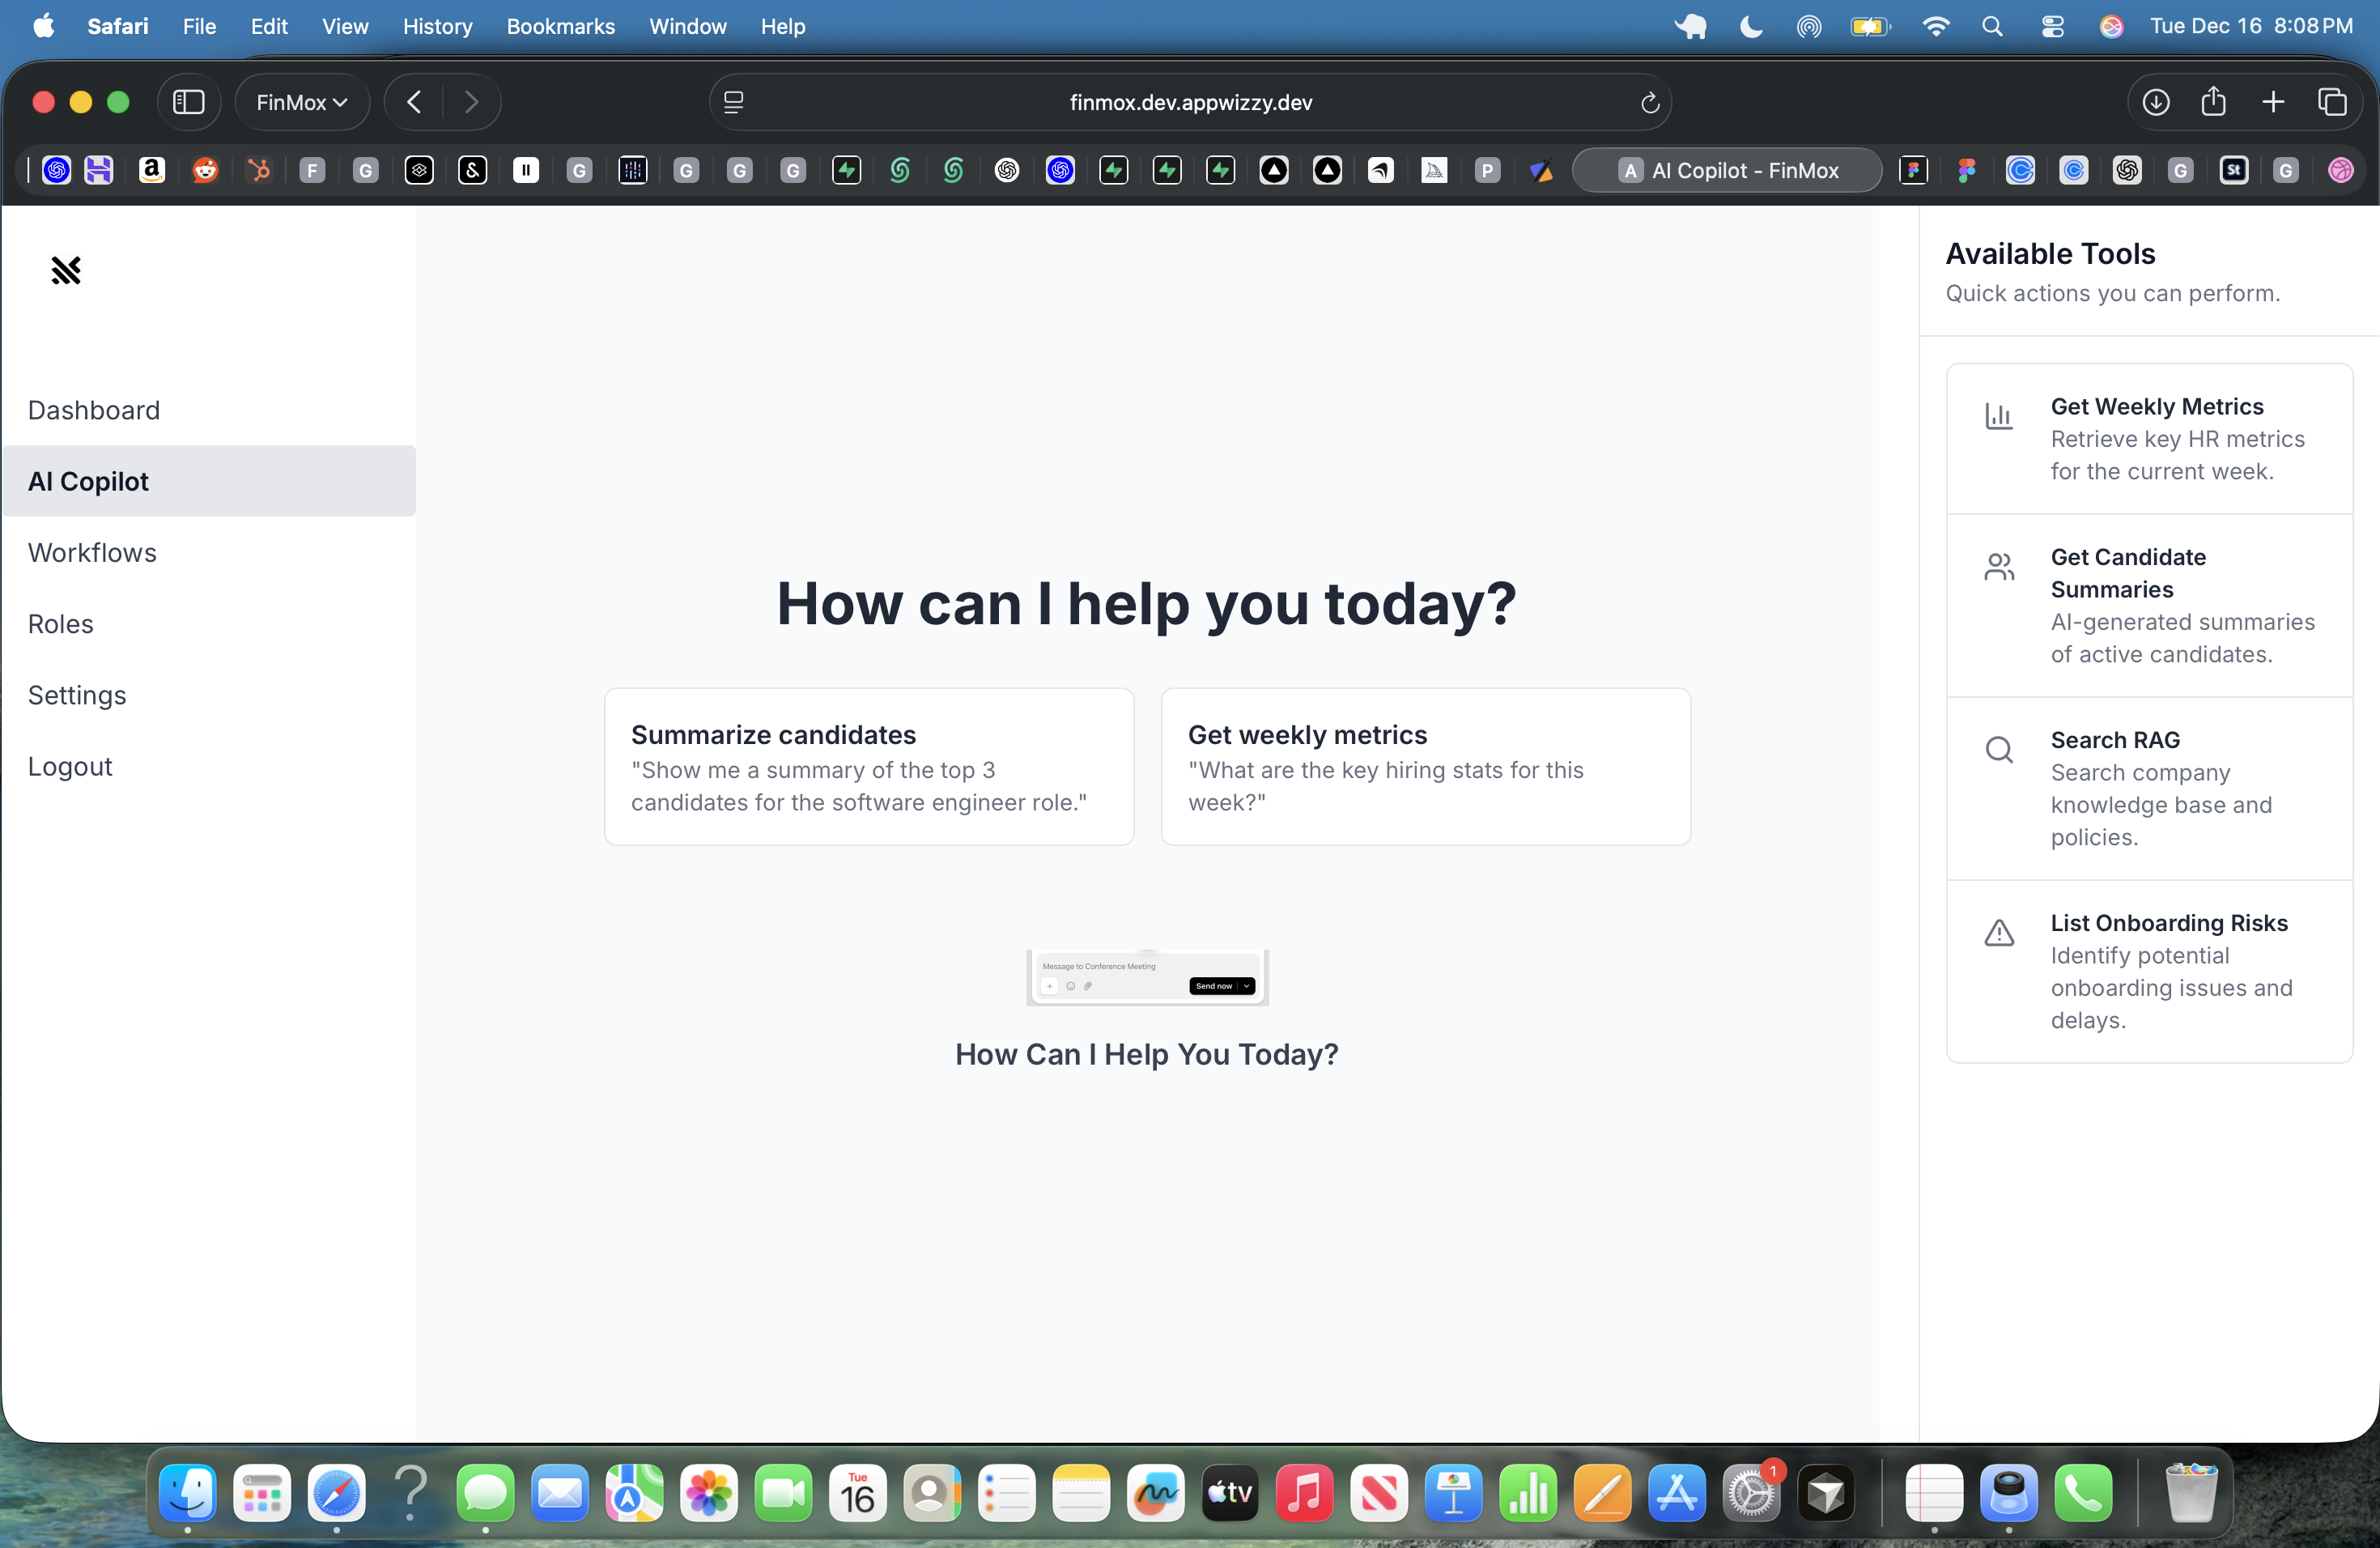The height and width of the screenshot is (1548, 2380).
Task: Click the magnifier icon next to Search RAG
Action: point(1999,750)
